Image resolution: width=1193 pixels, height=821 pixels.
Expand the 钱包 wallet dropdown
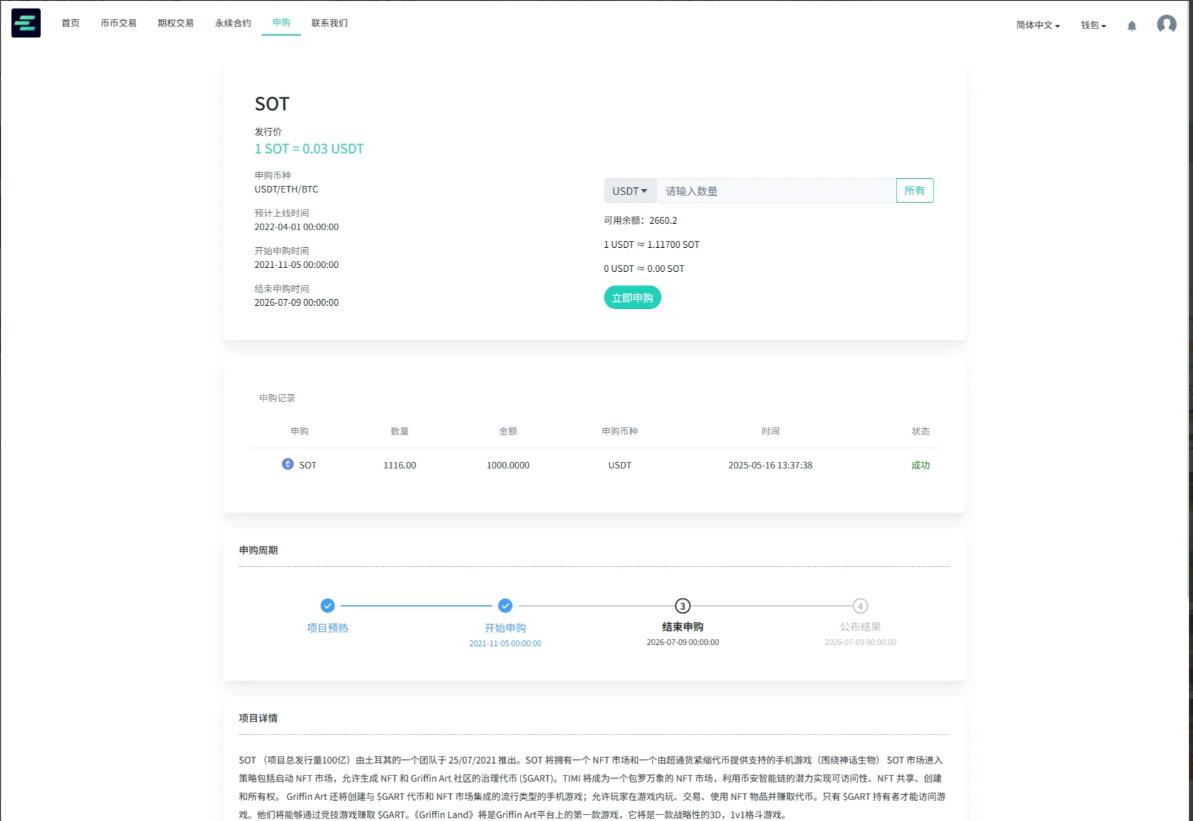tap(1093, 26)
